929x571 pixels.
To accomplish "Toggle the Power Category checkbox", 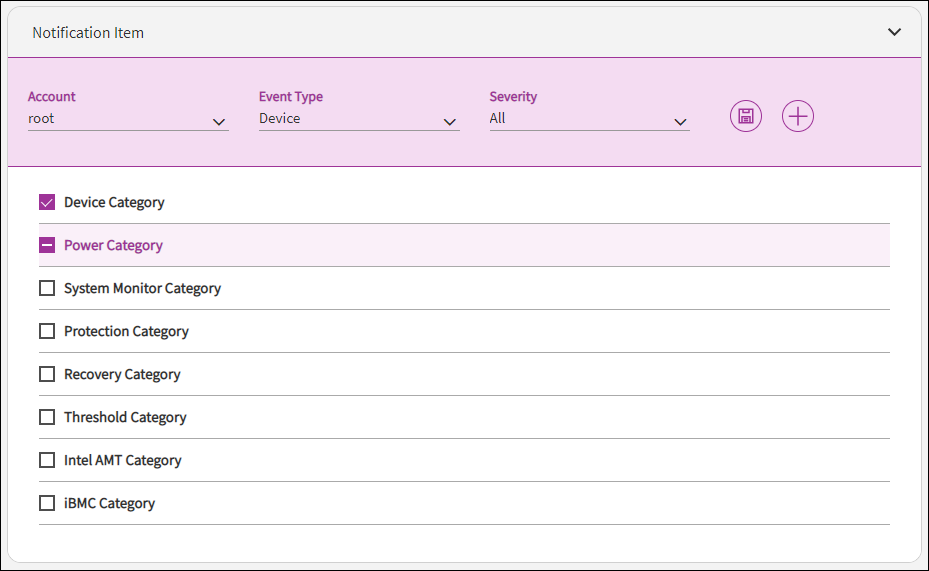I will tap(47, 245).
